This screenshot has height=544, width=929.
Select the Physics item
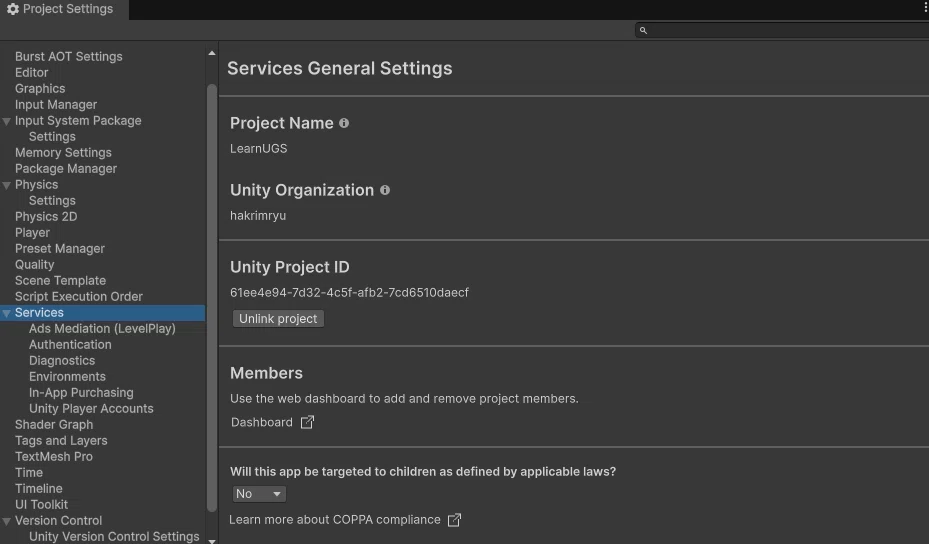click(37, 184)
